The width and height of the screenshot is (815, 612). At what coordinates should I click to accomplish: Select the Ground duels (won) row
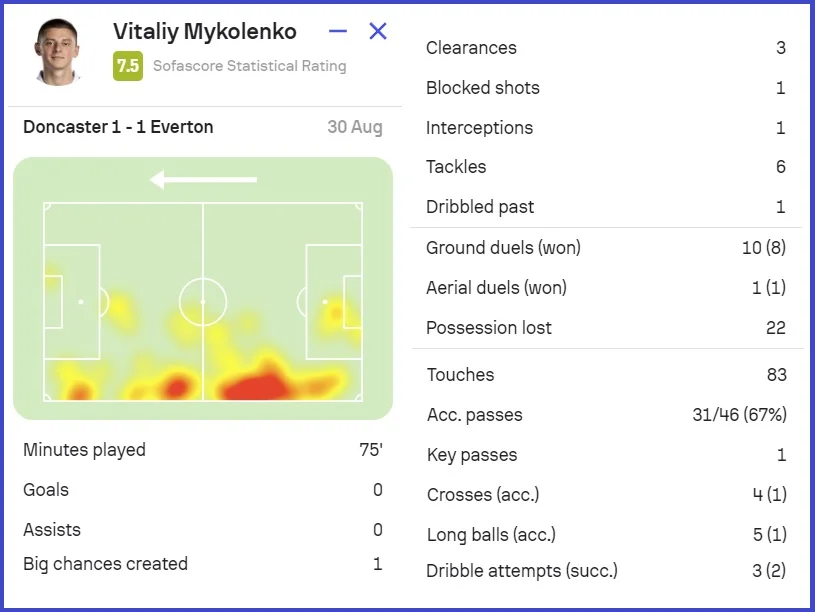point(605,248)
